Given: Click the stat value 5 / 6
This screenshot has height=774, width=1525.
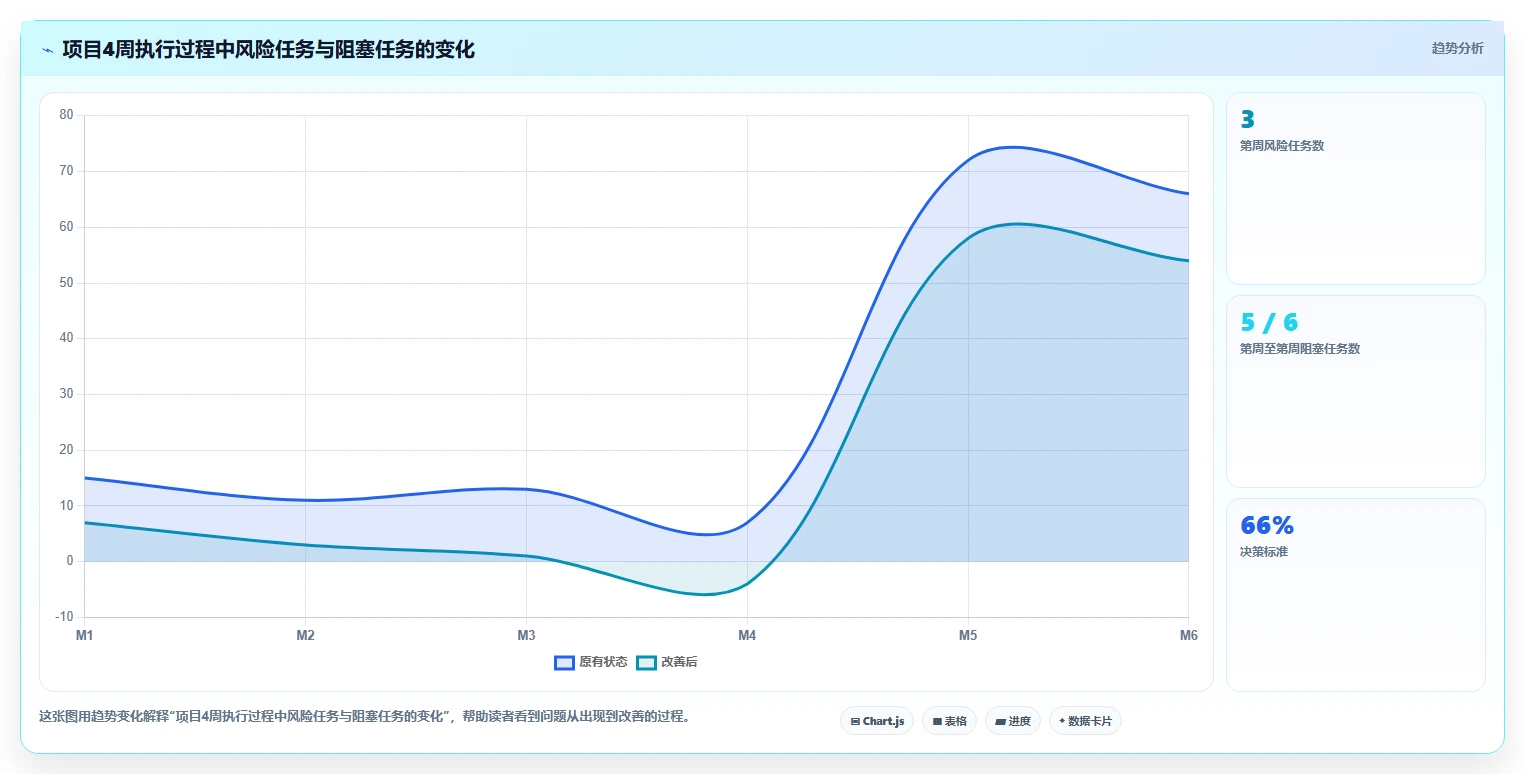Looking at the screenshot, I should click(x=1269, y=322).
